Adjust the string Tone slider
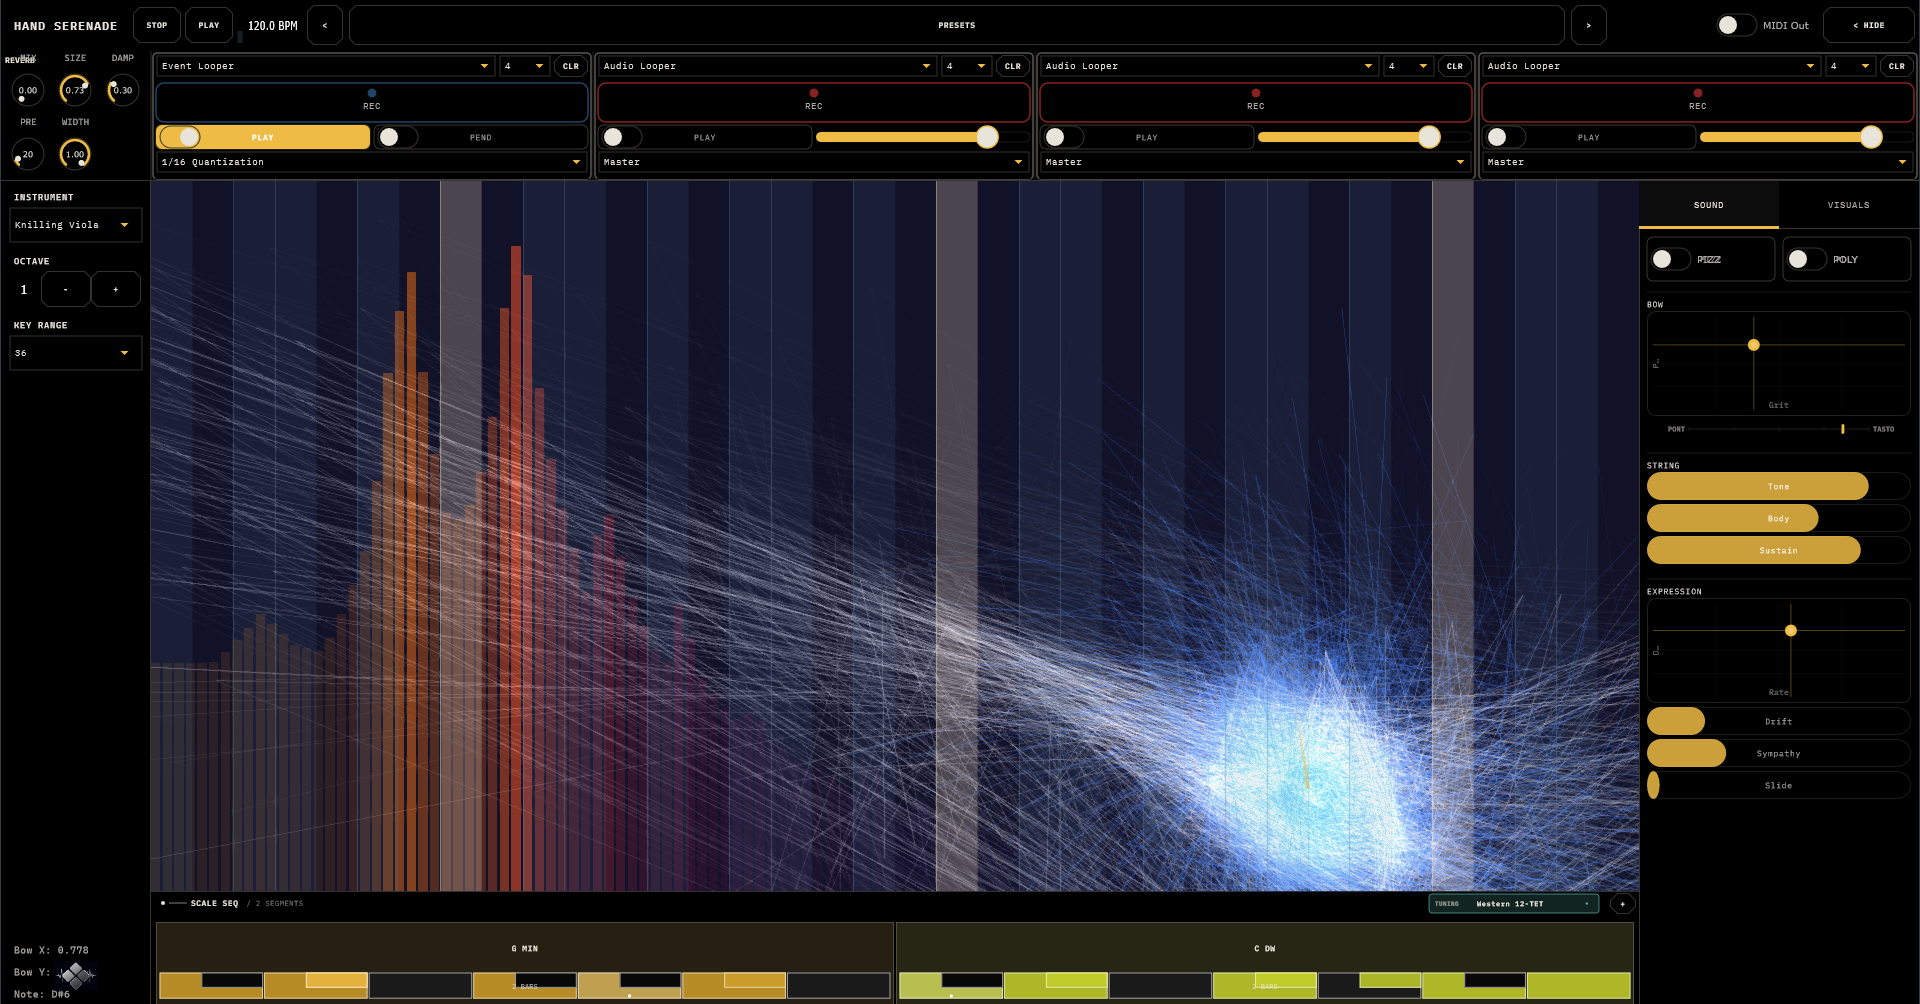Viewport: 1920px width, 1004px height. click(x=1779, y=486)
